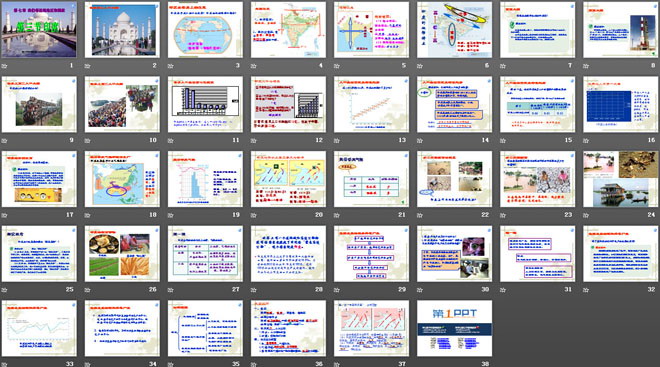Click the animation star icon under slide 2
This screenshot has width=660, height=367.
[88, 66]
